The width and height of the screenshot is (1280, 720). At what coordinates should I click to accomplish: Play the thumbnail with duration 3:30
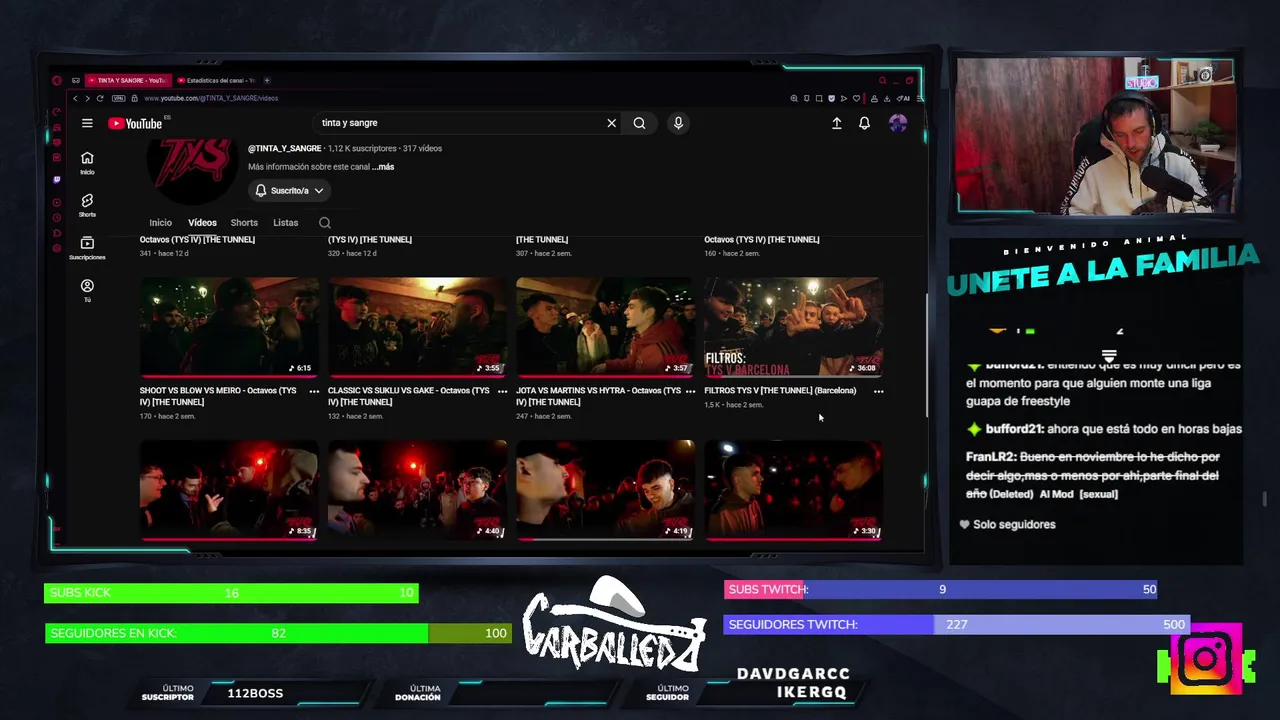793,490
